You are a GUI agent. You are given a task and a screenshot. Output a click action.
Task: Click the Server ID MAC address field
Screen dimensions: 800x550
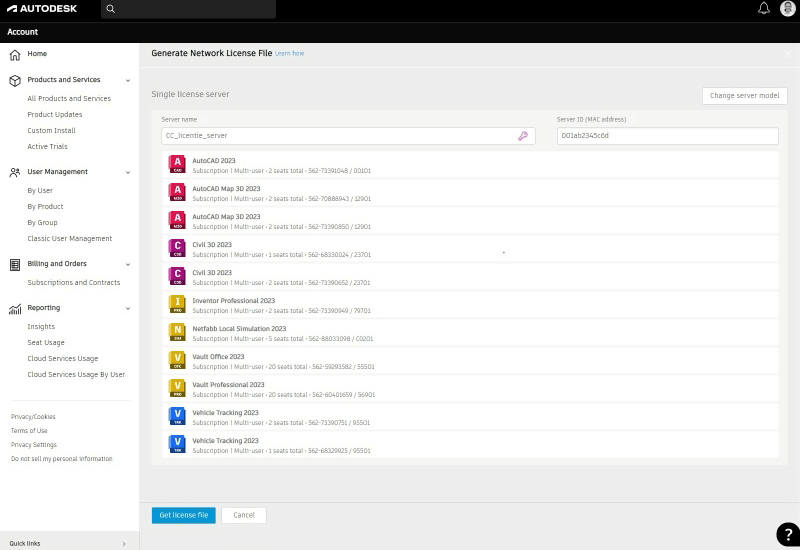point(667,136)
